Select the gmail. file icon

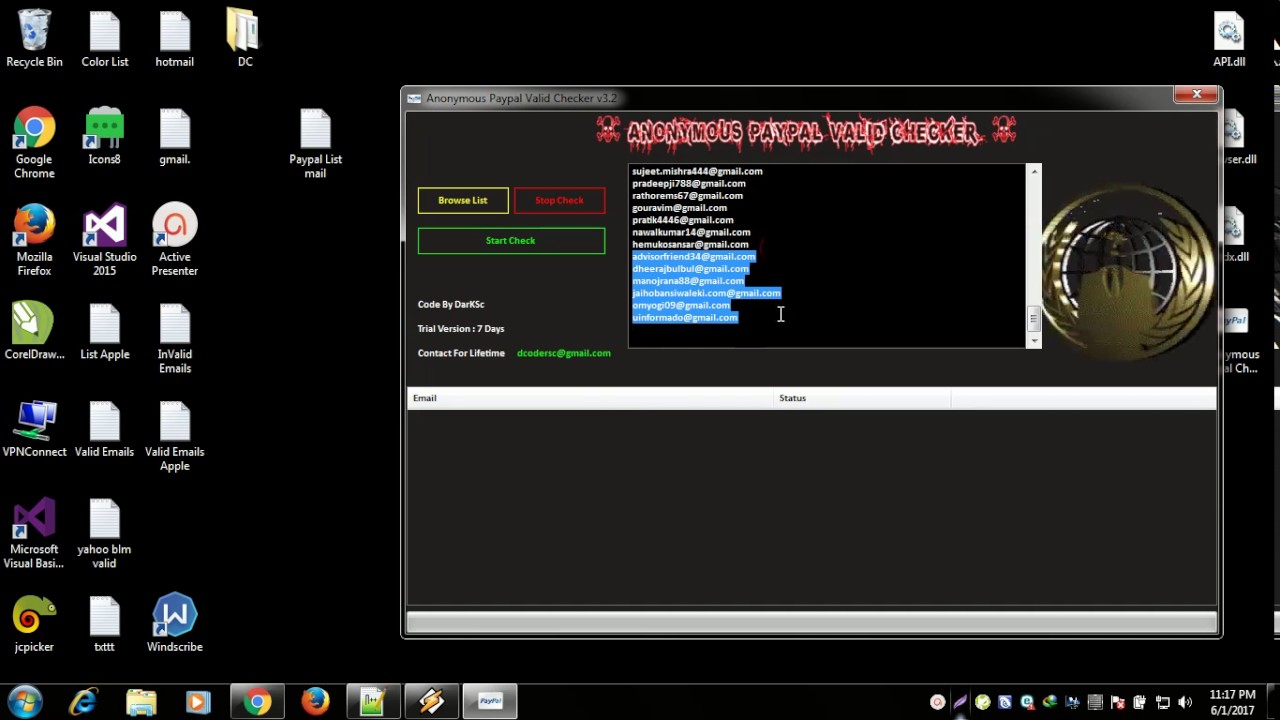pyautogui.click(x=175, y=137)
